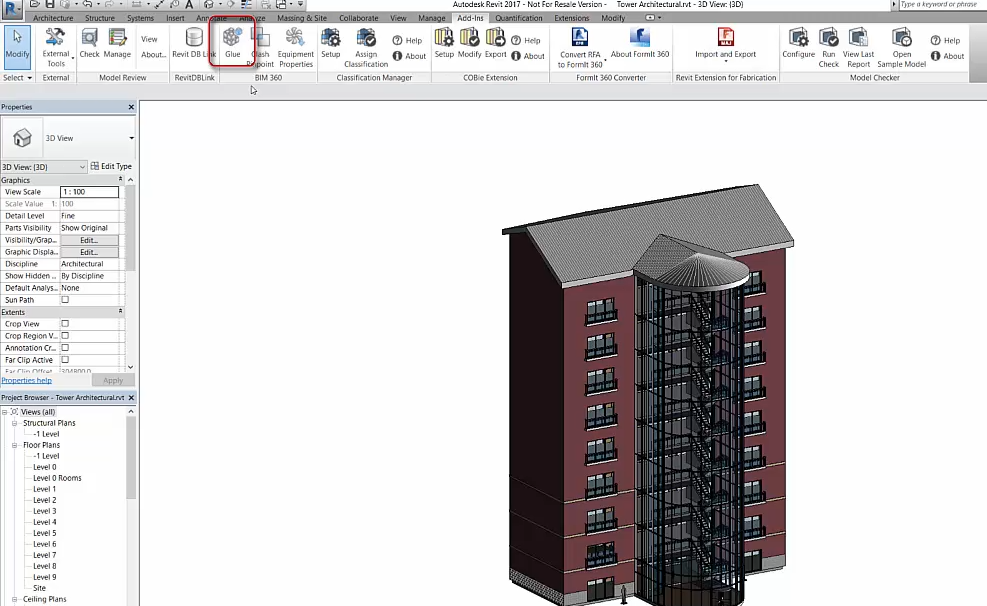Enable the Sun Path checkbox
The height and width of the screenshot is (606, 987).
point(65,300)
